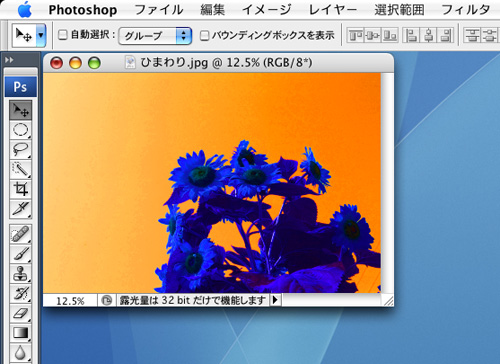Choose the Gradient tool
Image resolution: width=500 pixels, height=364 pixels.
pyautogui.click(x=21, y=332)
